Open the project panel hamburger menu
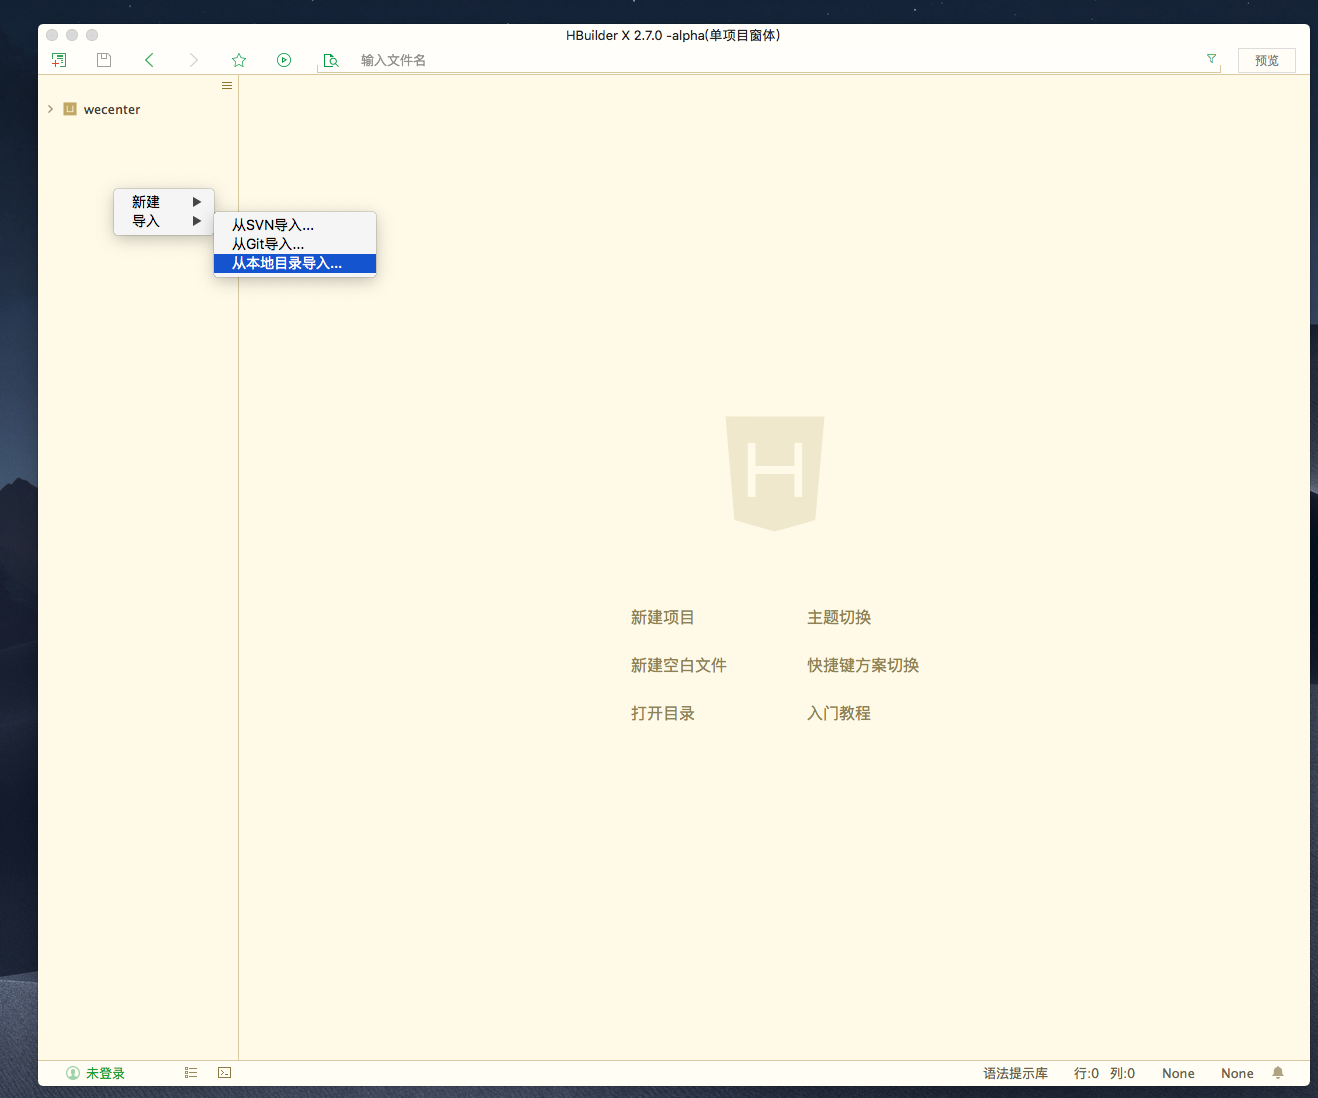This screenshot has height=1098, width=1318. [227, 86]
